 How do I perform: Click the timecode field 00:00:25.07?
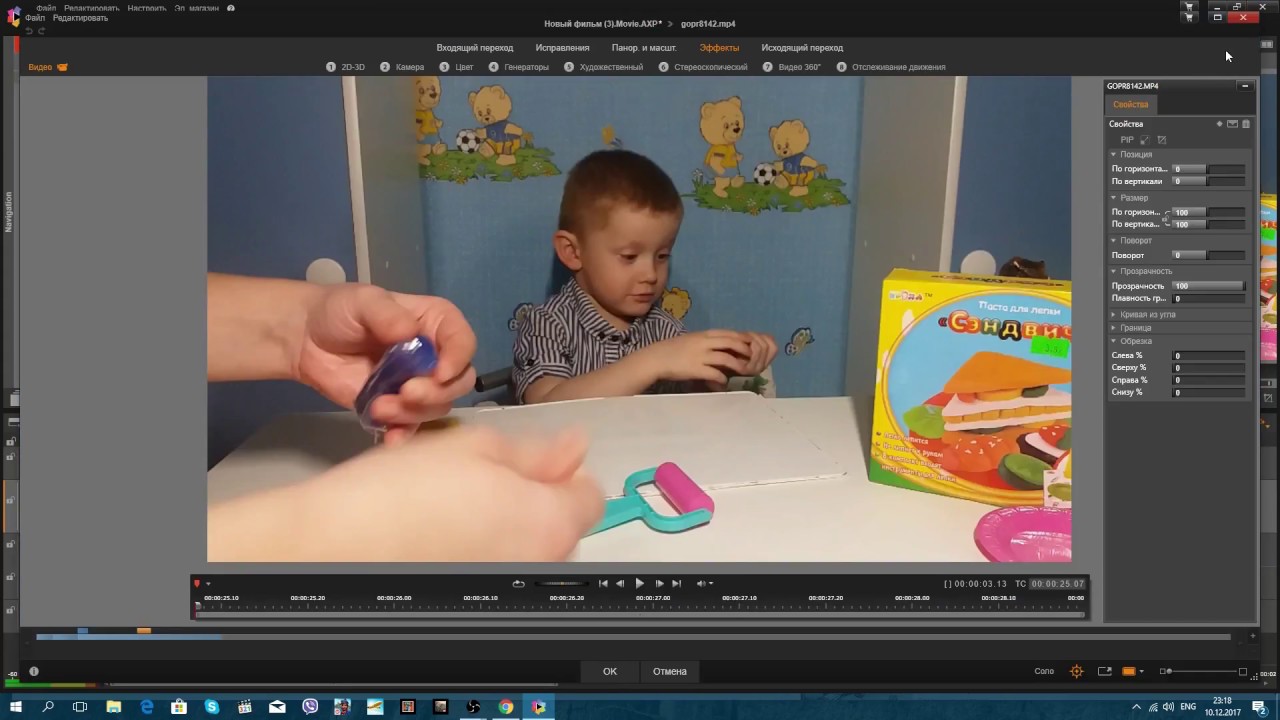(1059, 584)
